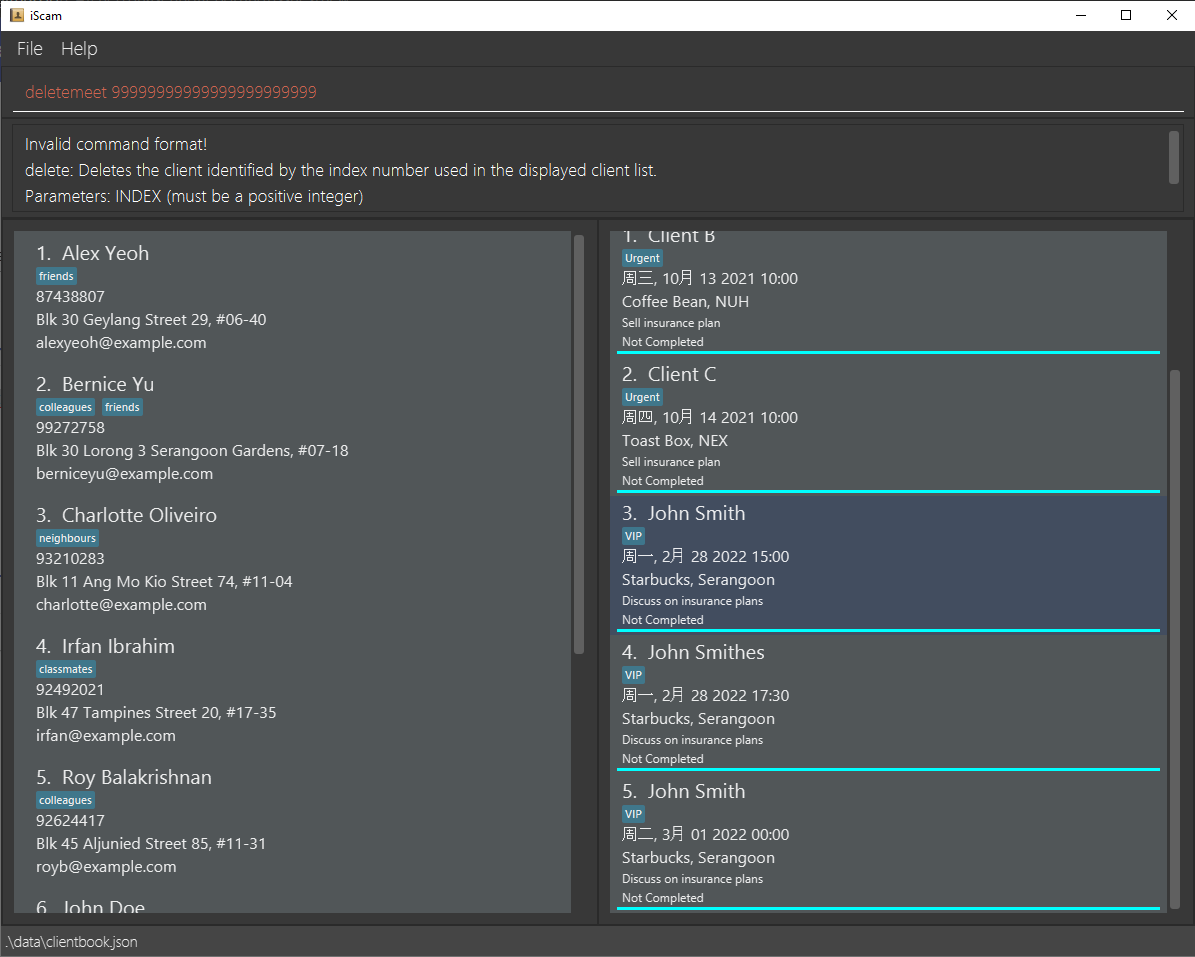Click address Blk 30 Geylang Street 29
This screenshot has height=957, width=1195.
click(x=151, y=319)
